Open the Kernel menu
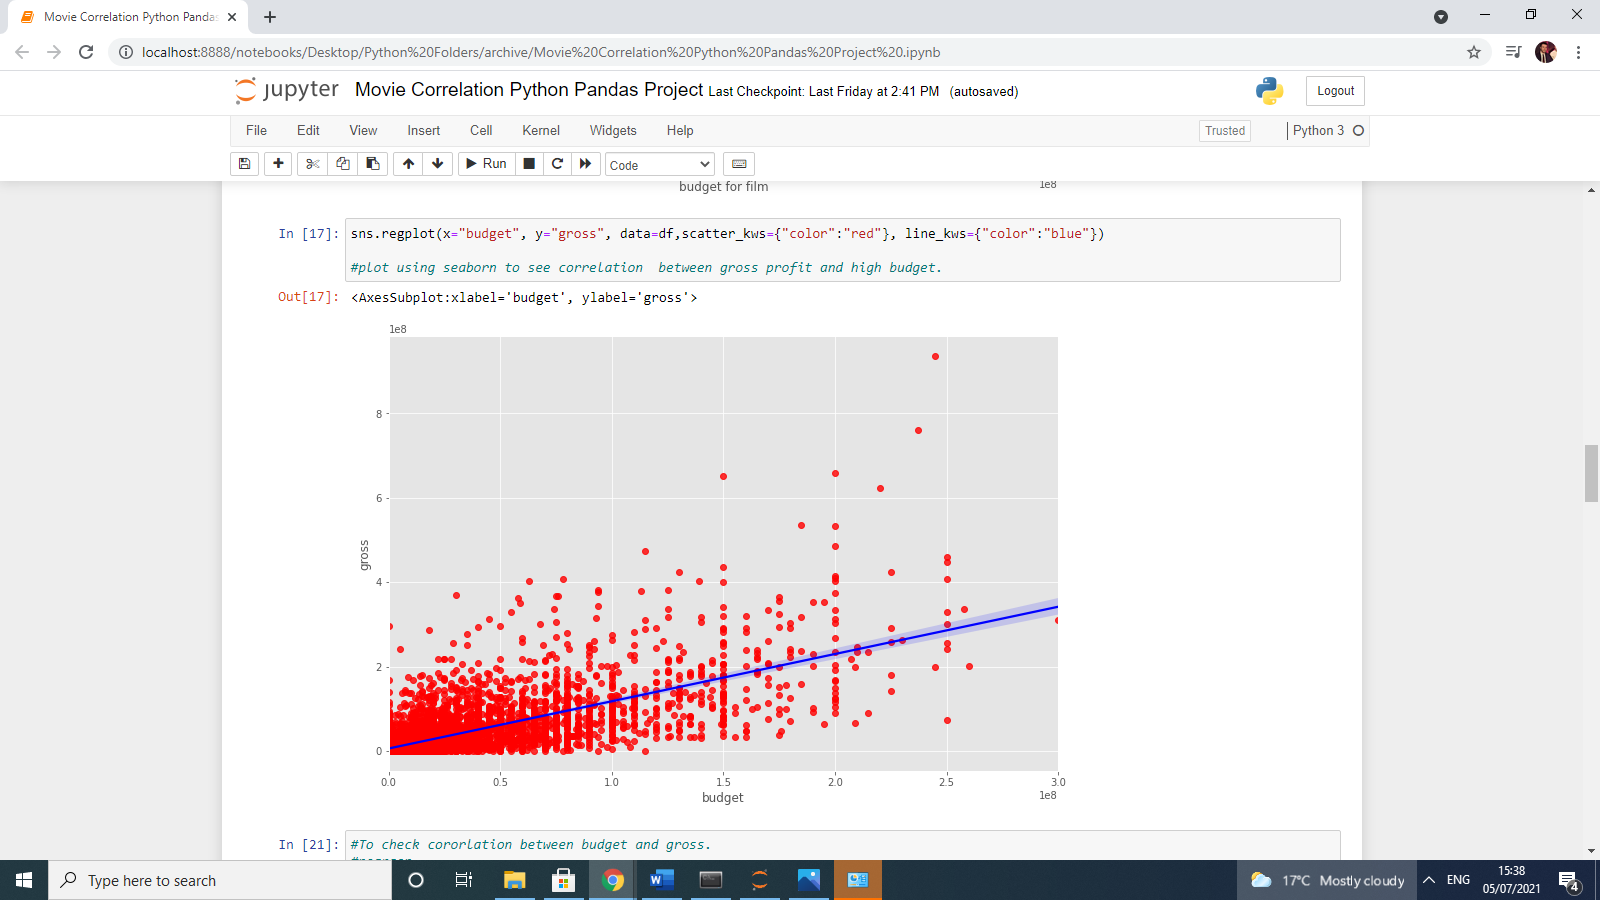Image resolution: width=1600 pixels, height=900 pixels. [540, 130]
